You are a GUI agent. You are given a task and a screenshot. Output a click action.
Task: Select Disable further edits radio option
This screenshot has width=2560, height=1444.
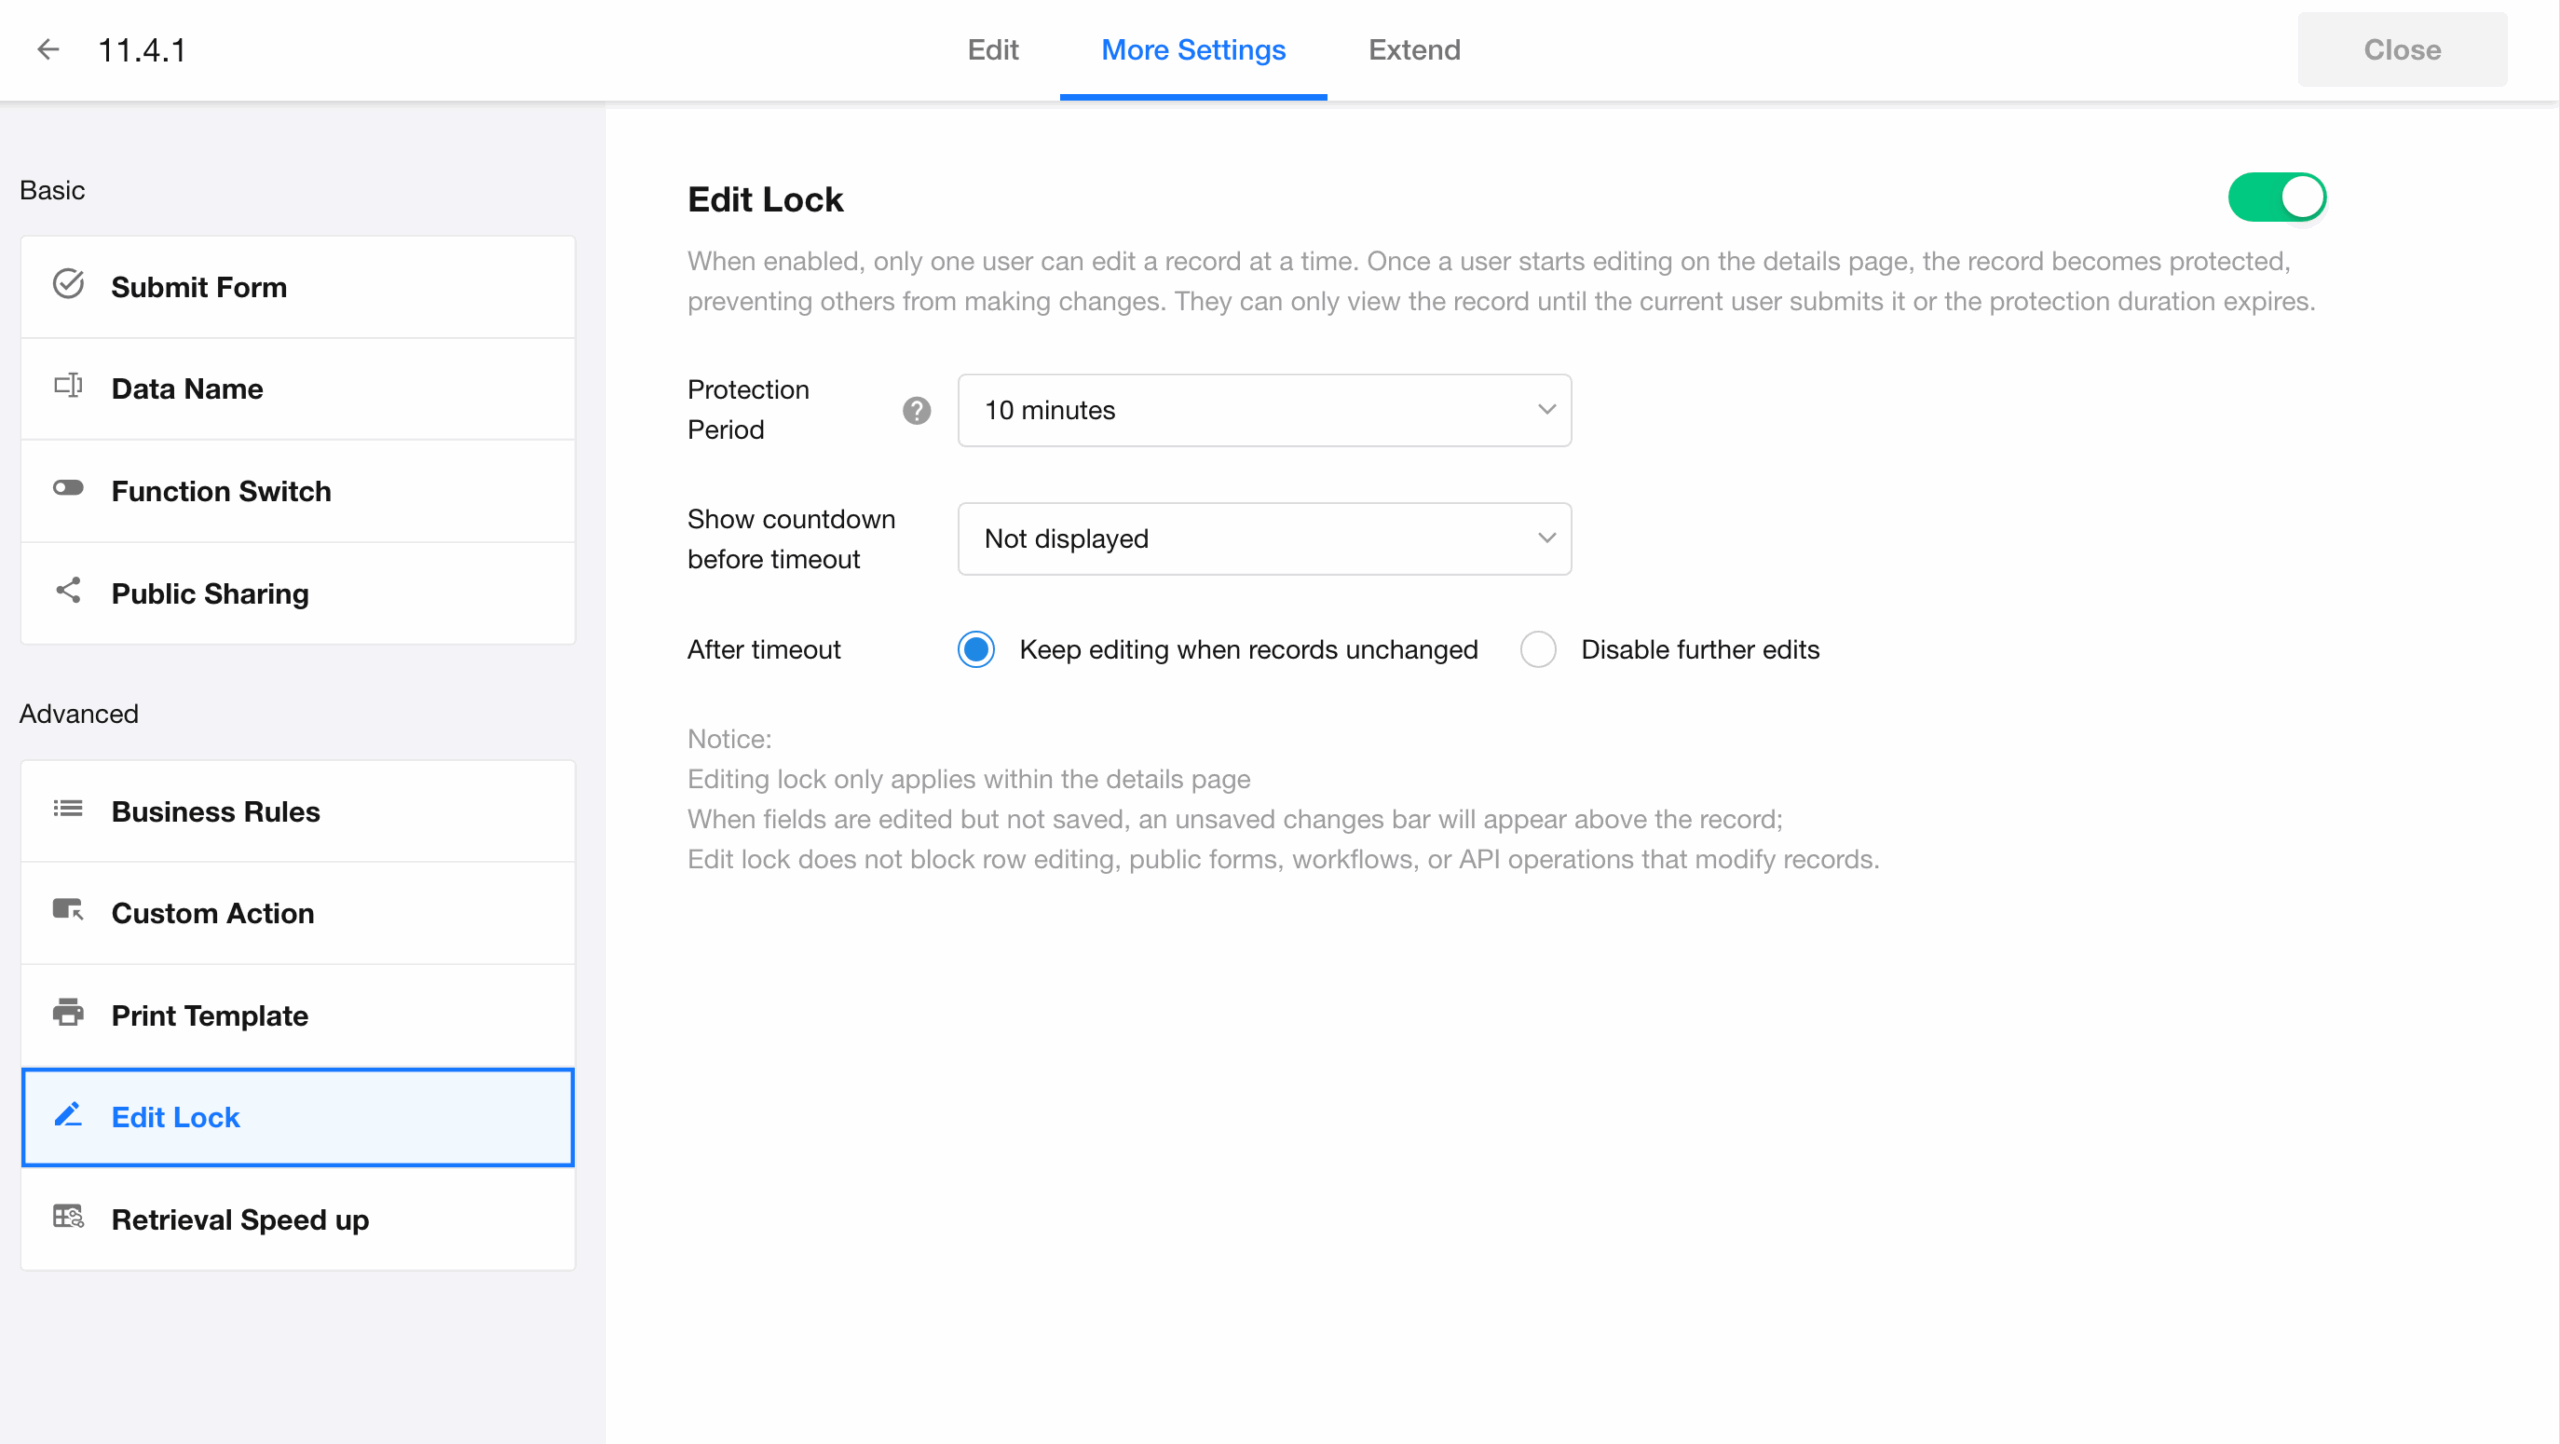pos(1538,649)
